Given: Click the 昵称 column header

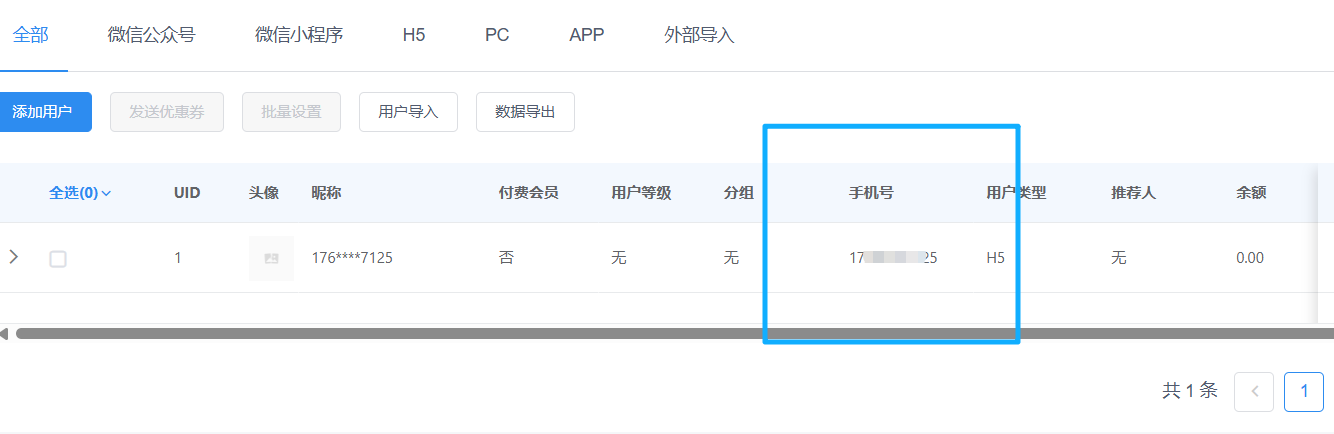Looking at the screenshot, I should tap(326, 193).
